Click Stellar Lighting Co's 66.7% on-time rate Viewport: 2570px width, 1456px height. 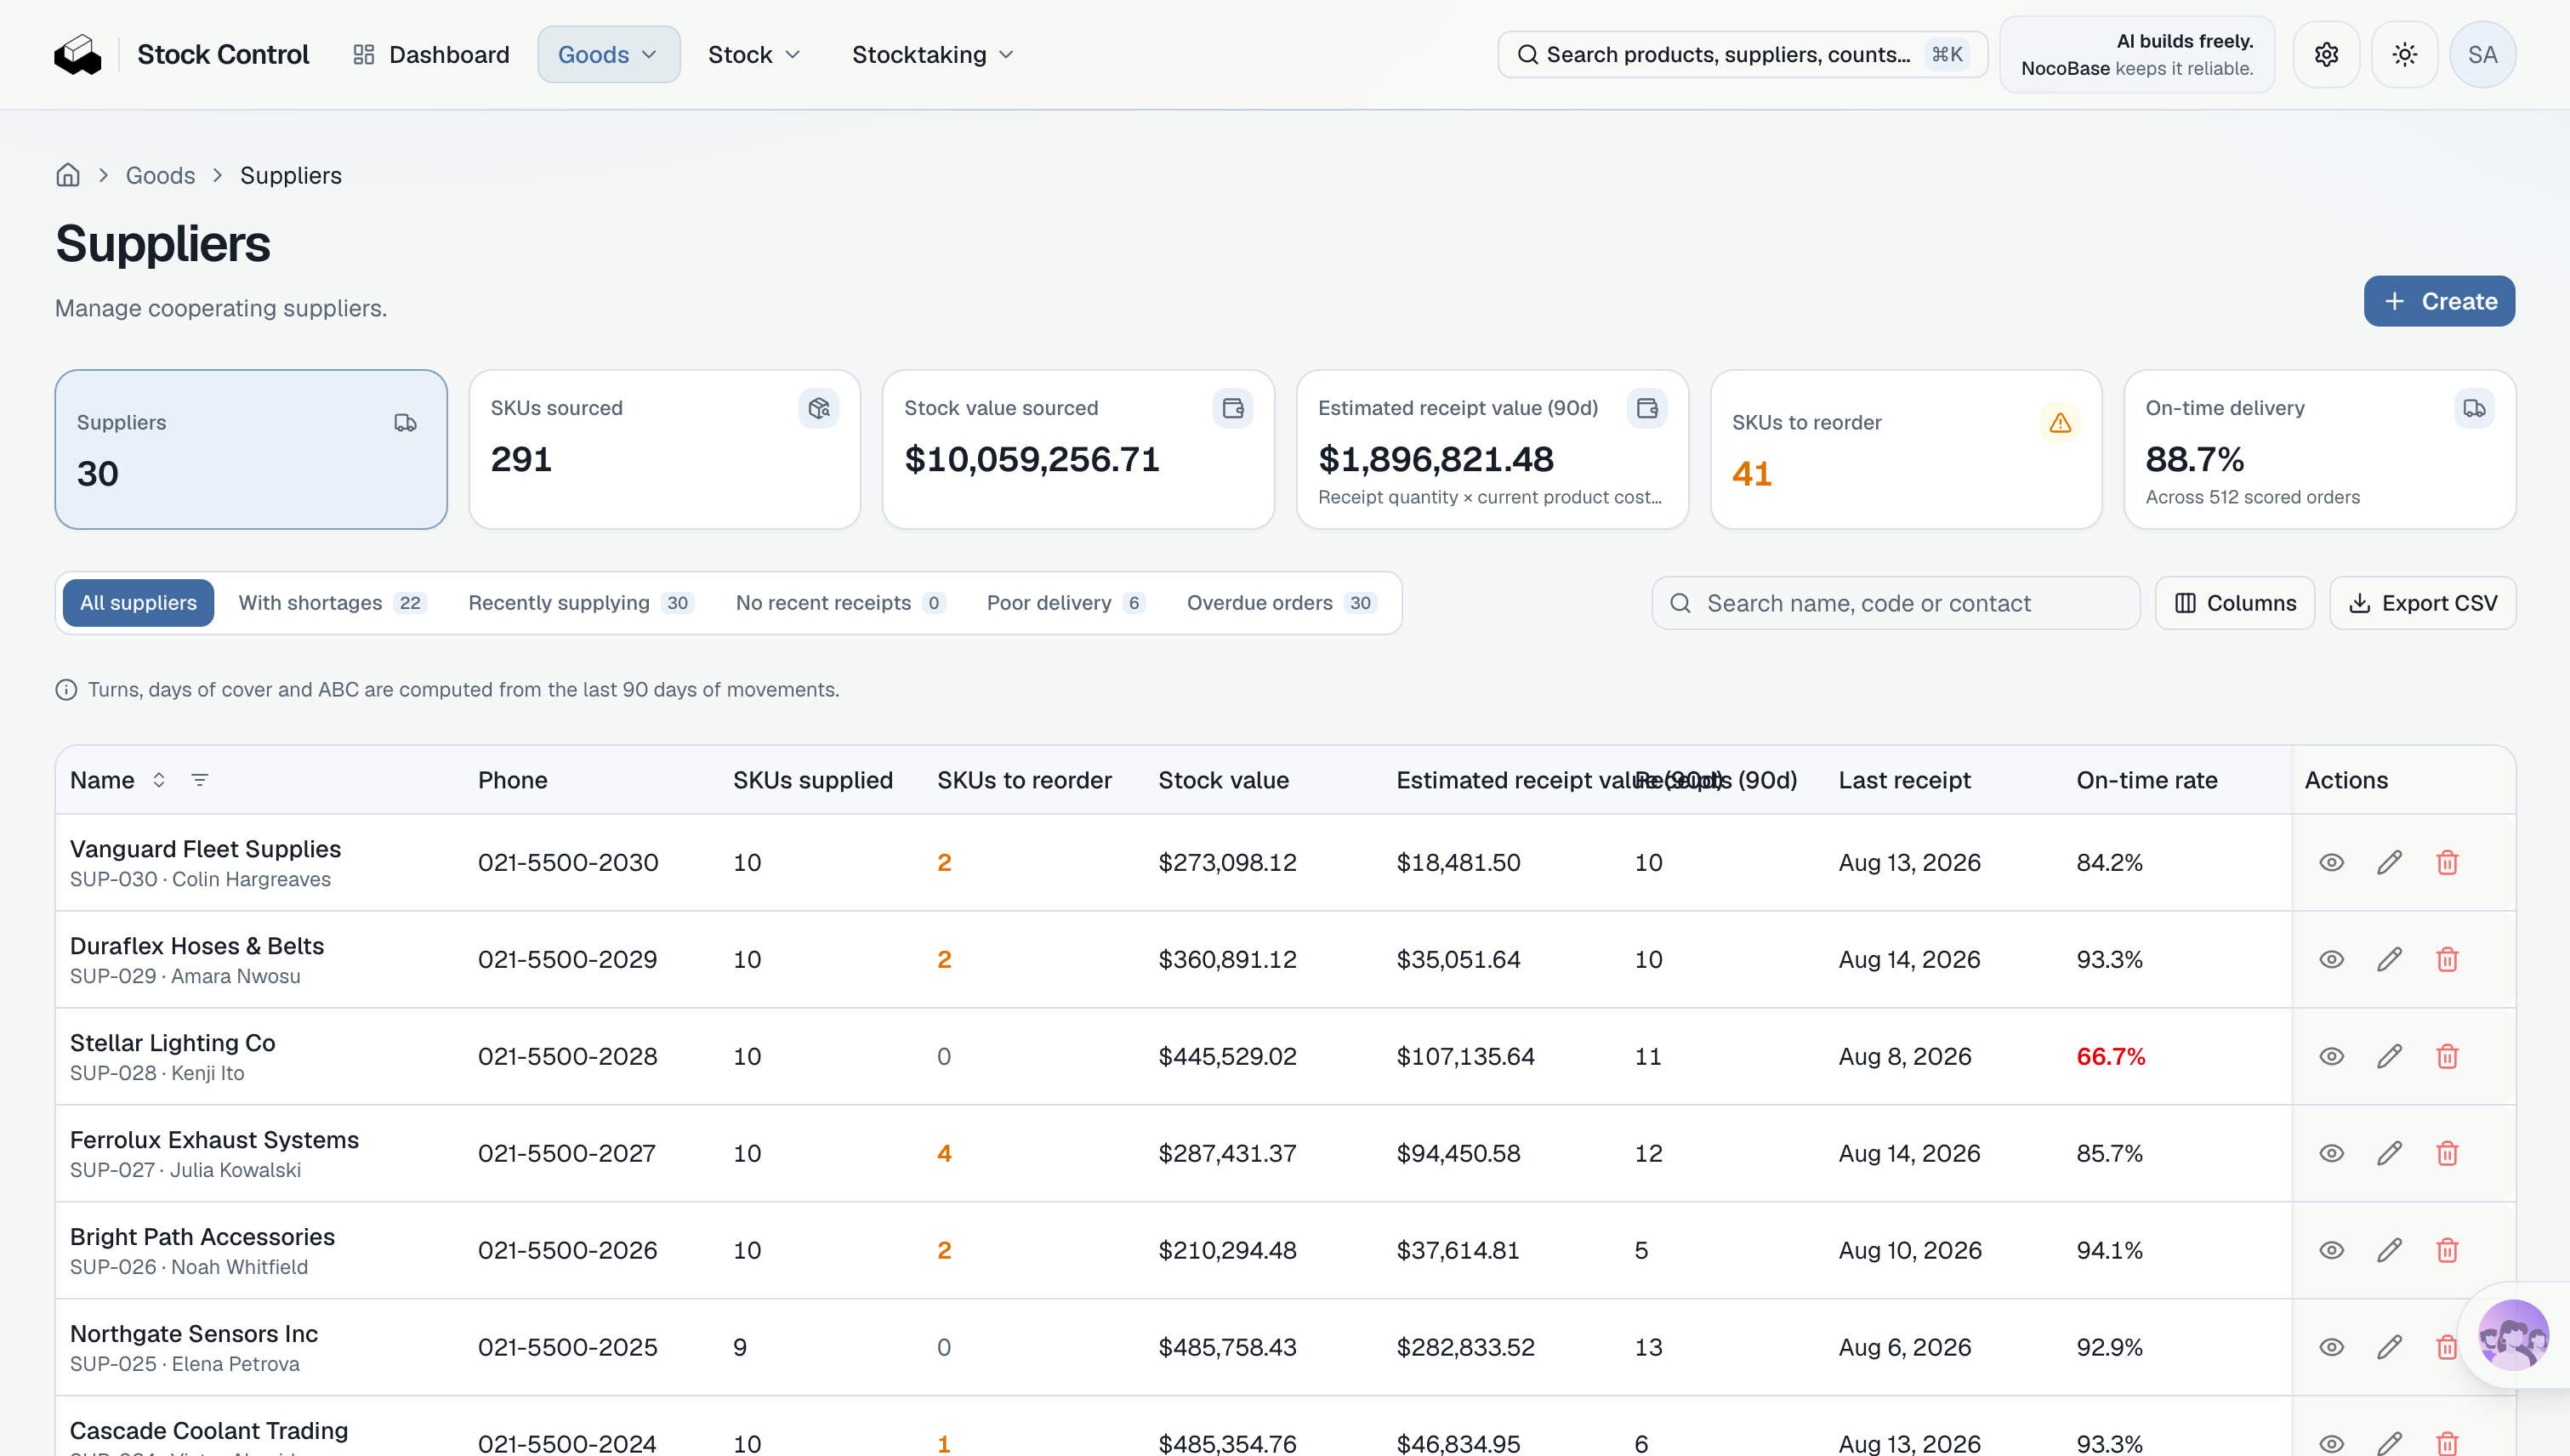tap(2111, 1057)
